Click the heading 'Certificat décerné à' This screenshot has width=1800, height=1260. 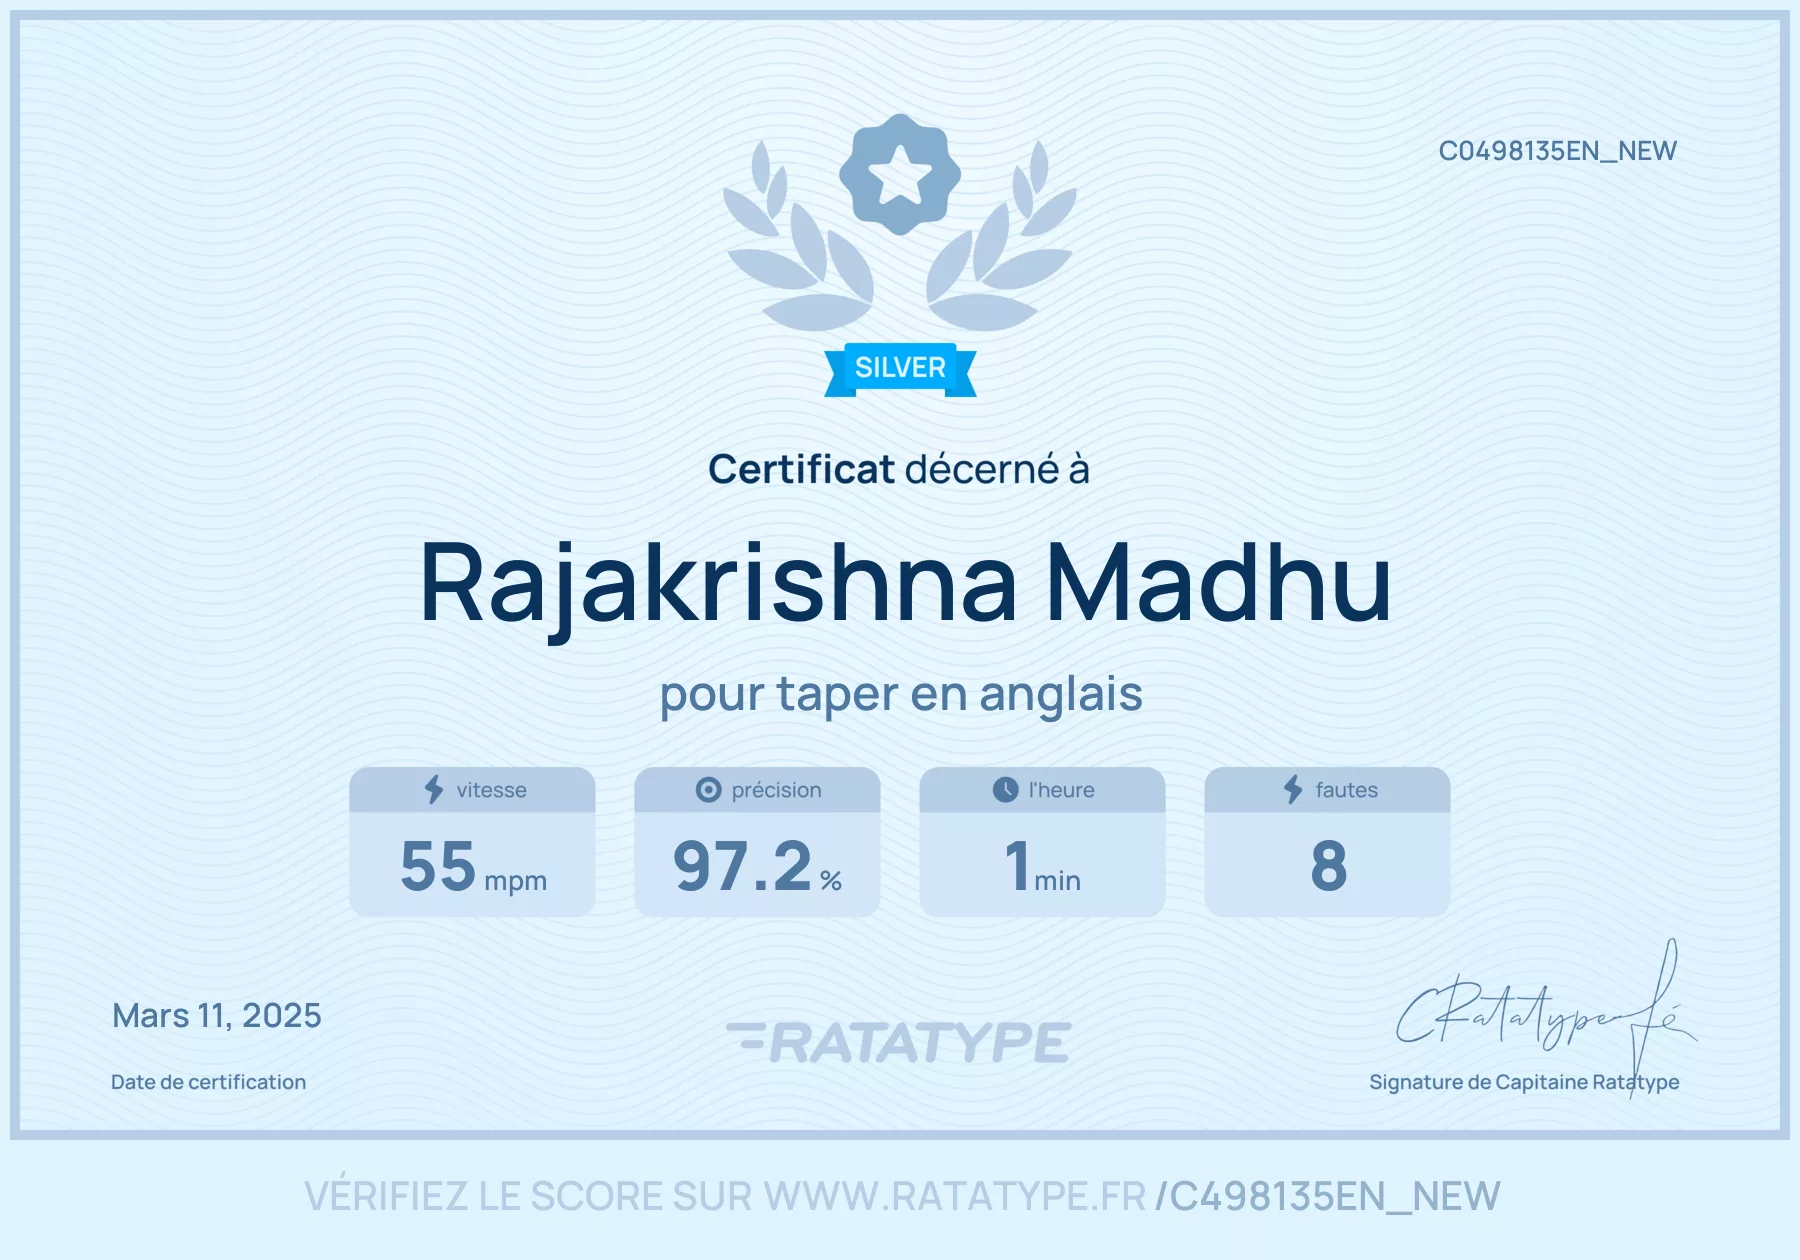(x=899, y=469)
